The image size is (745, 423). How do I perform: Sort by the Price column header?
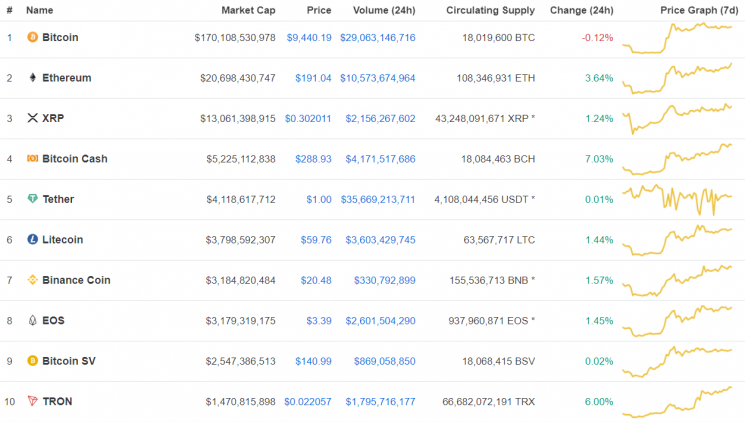319,10
